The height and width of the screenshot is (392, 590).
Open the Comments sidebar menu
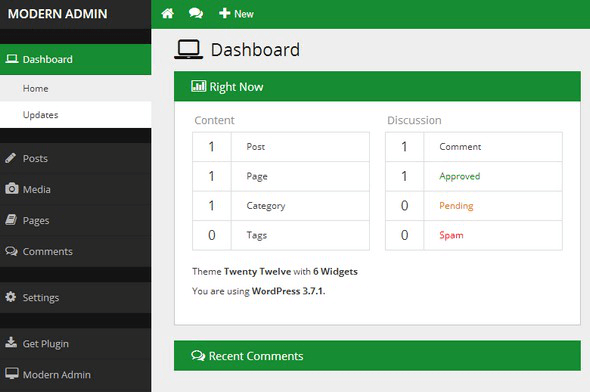tap(75, 251)
